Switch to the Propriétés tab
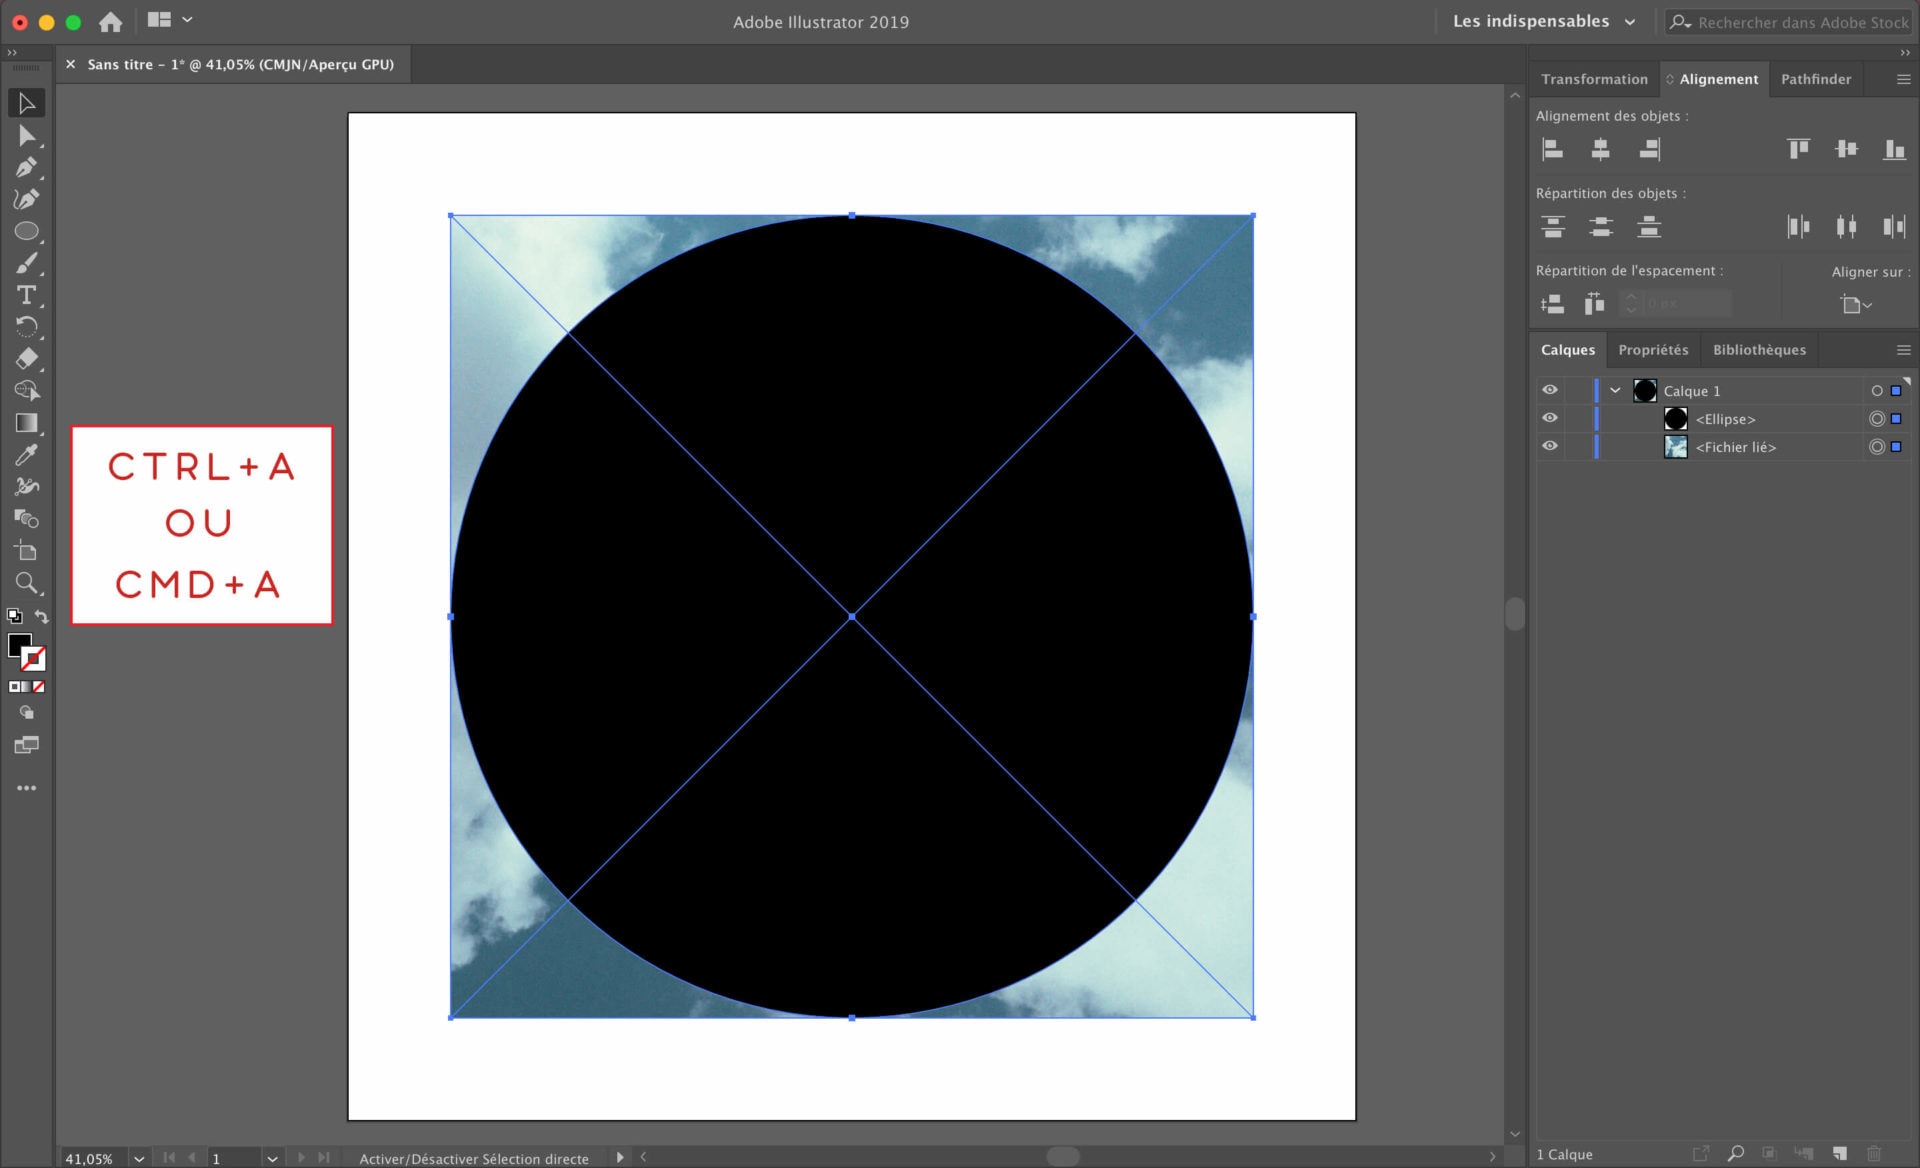This screenshot has height=1168, width=1920. pyautogui.click(x=1653, y=350)
